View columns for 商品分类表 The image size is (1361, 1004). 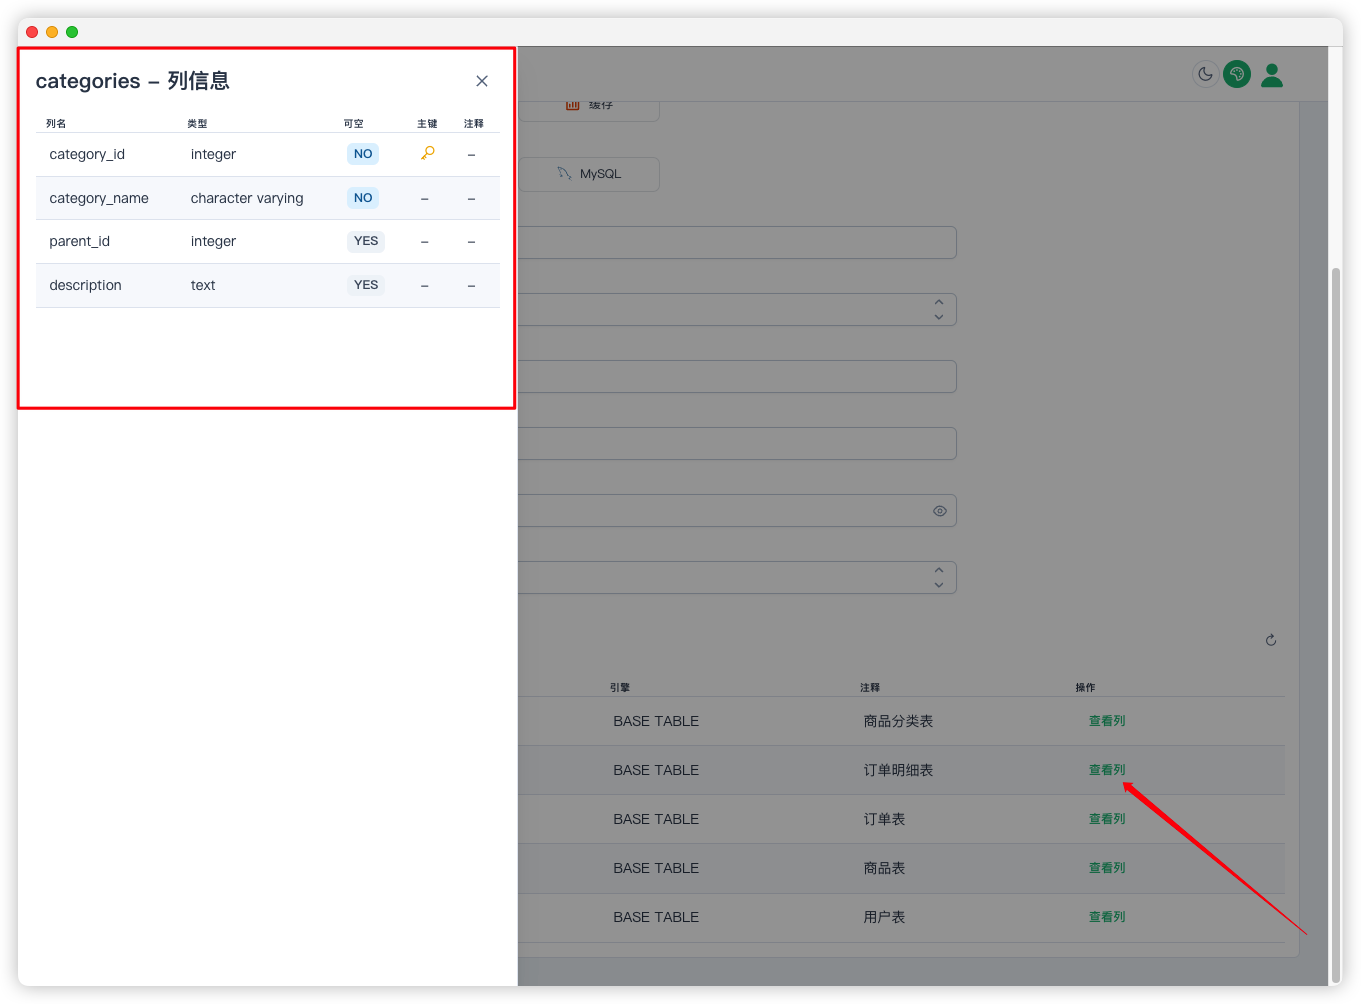[1107, 721]
